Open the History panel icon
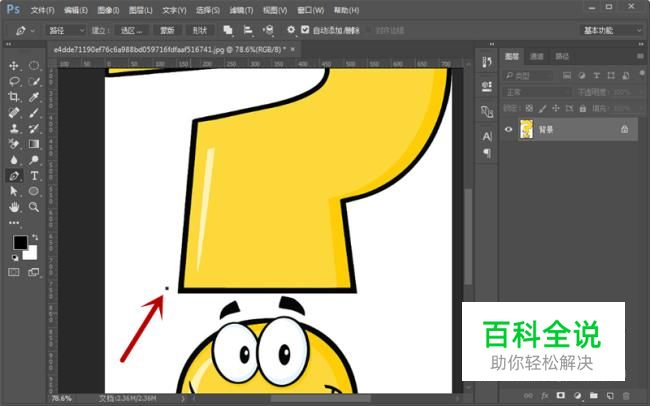The width and height of the screenshot is (650, 406). pos(487,63)
